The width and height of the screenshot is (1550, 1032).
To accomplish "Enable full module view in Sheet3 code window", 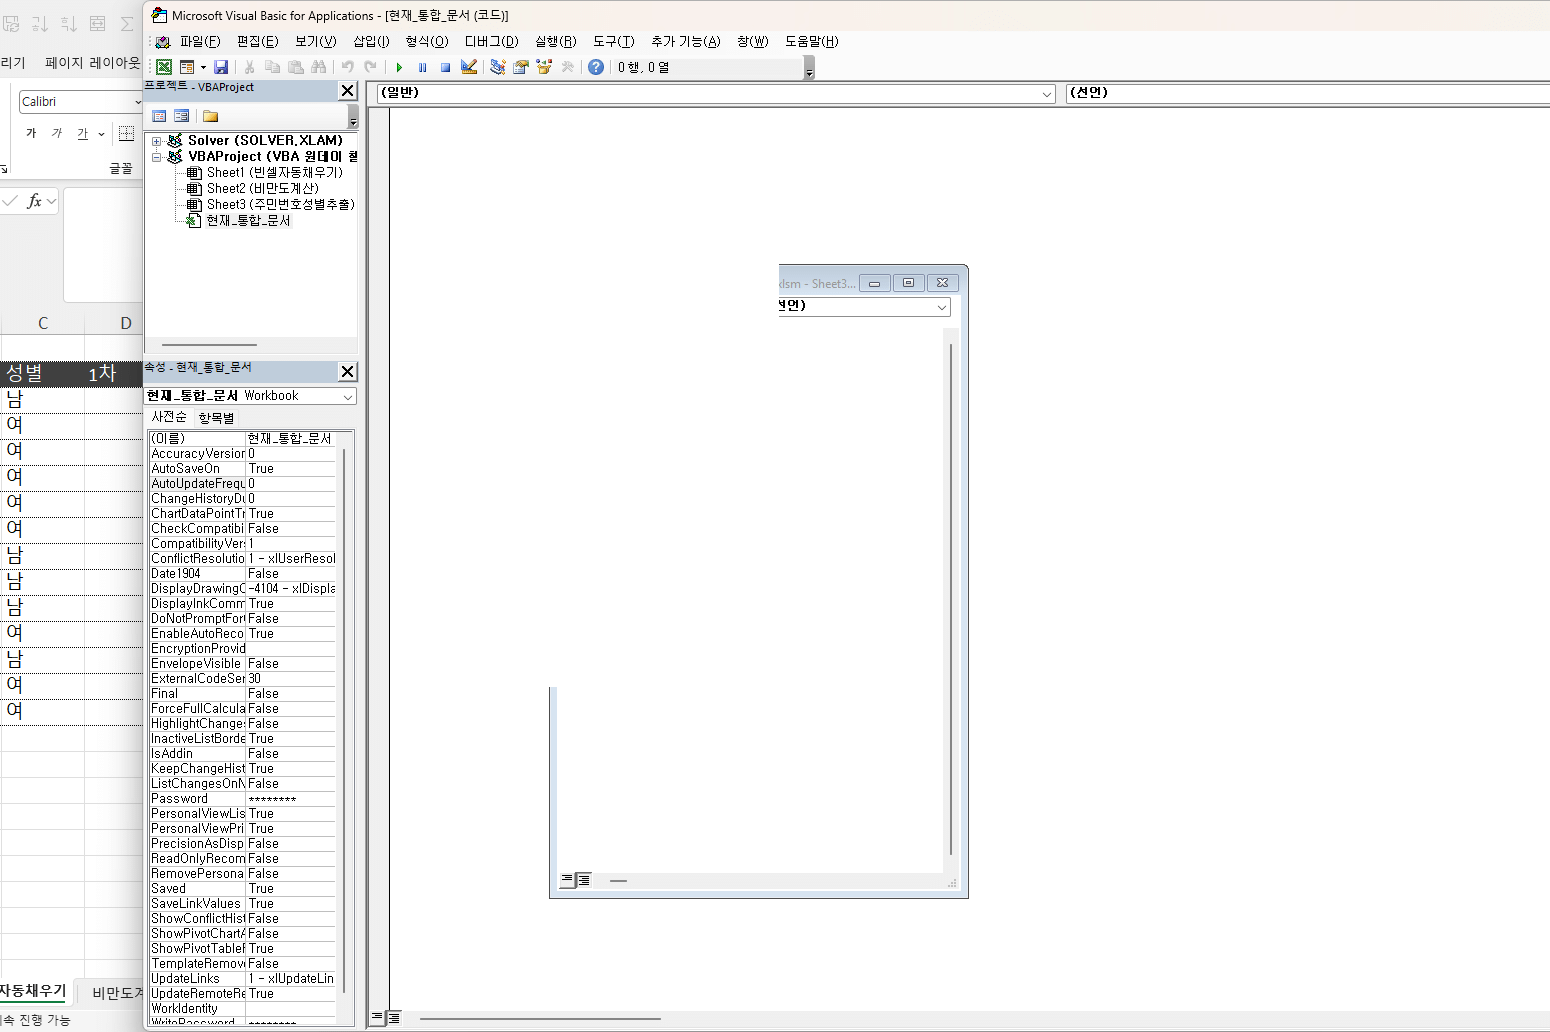I will [x=583, y=880].
